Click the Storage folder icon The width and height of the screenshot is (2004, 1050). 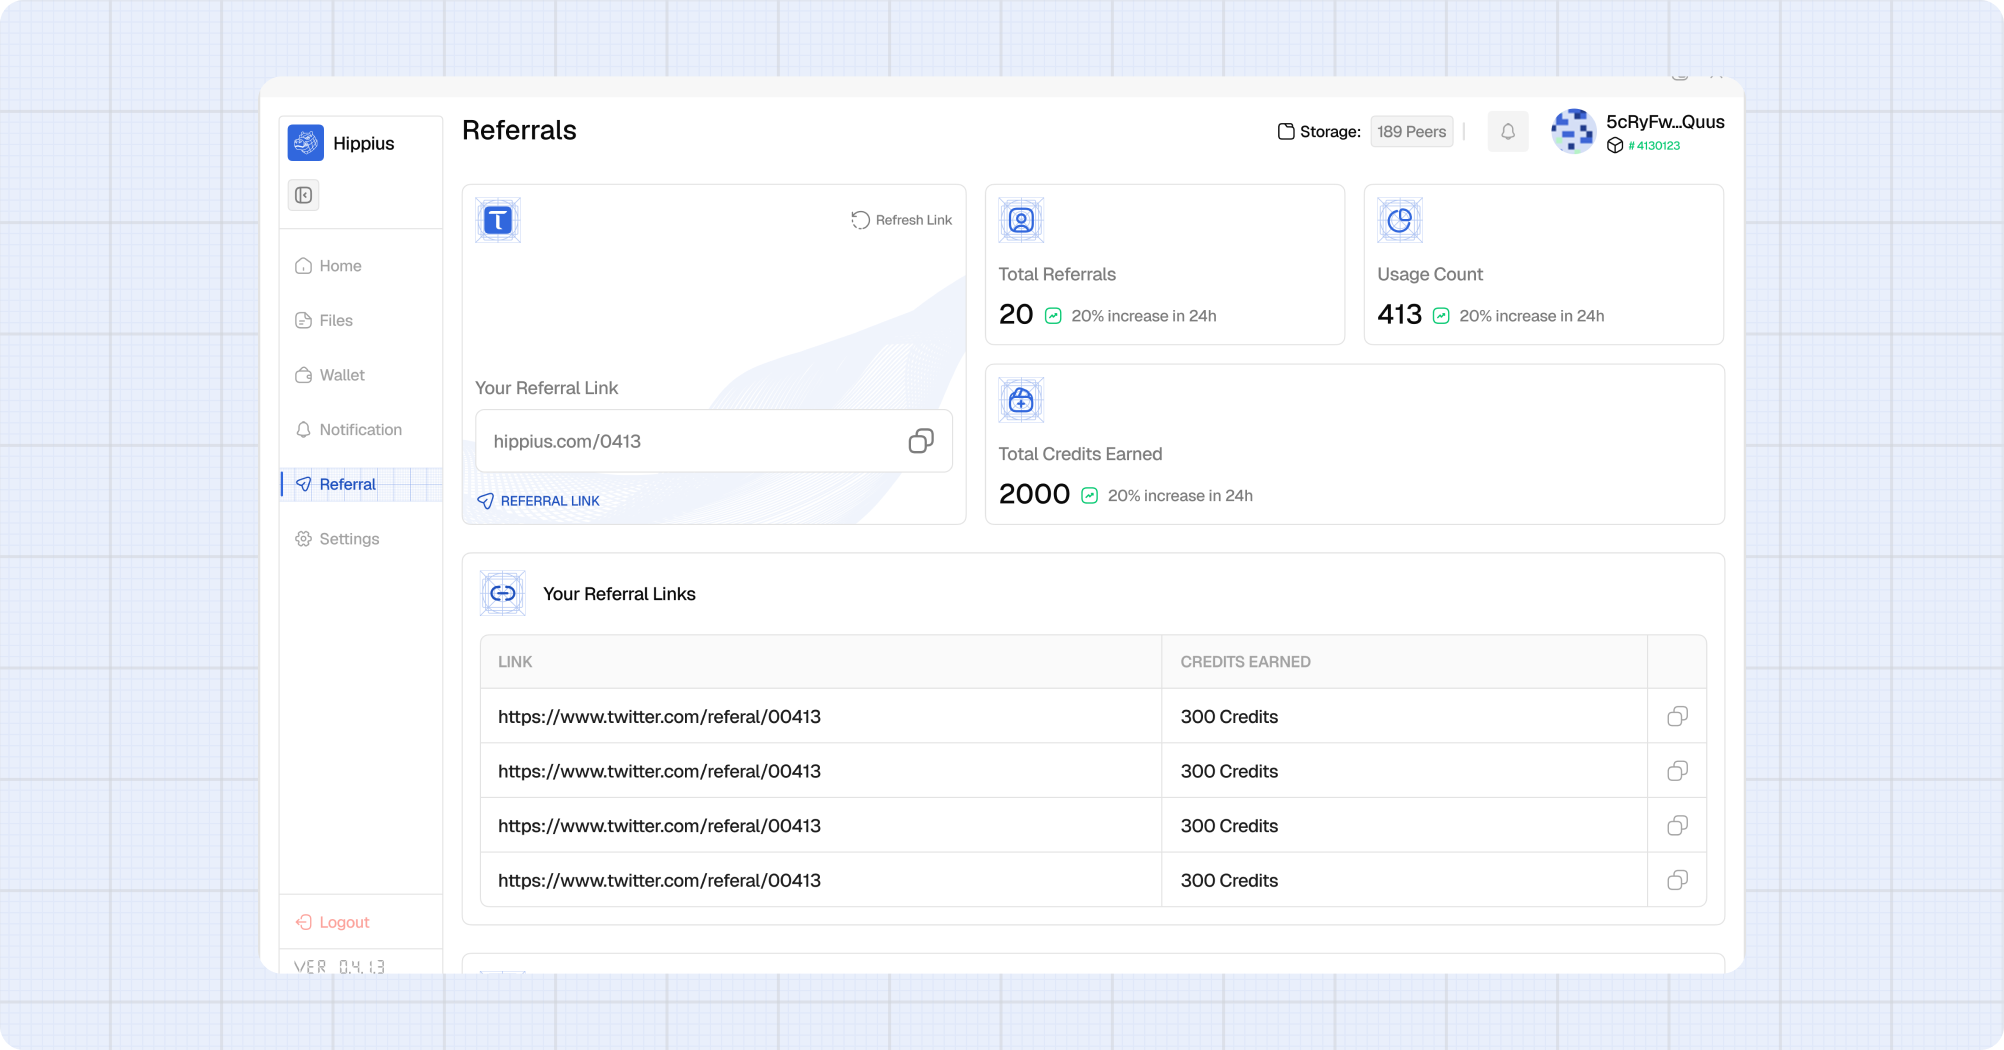tap(1286, 131)
